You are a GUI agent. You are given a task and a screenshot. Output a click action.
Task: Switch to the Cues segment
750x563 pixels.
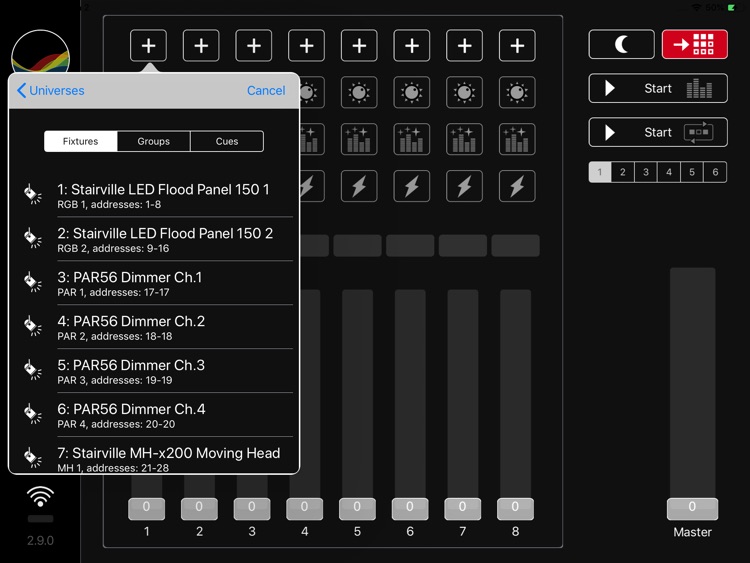[227, 141]
